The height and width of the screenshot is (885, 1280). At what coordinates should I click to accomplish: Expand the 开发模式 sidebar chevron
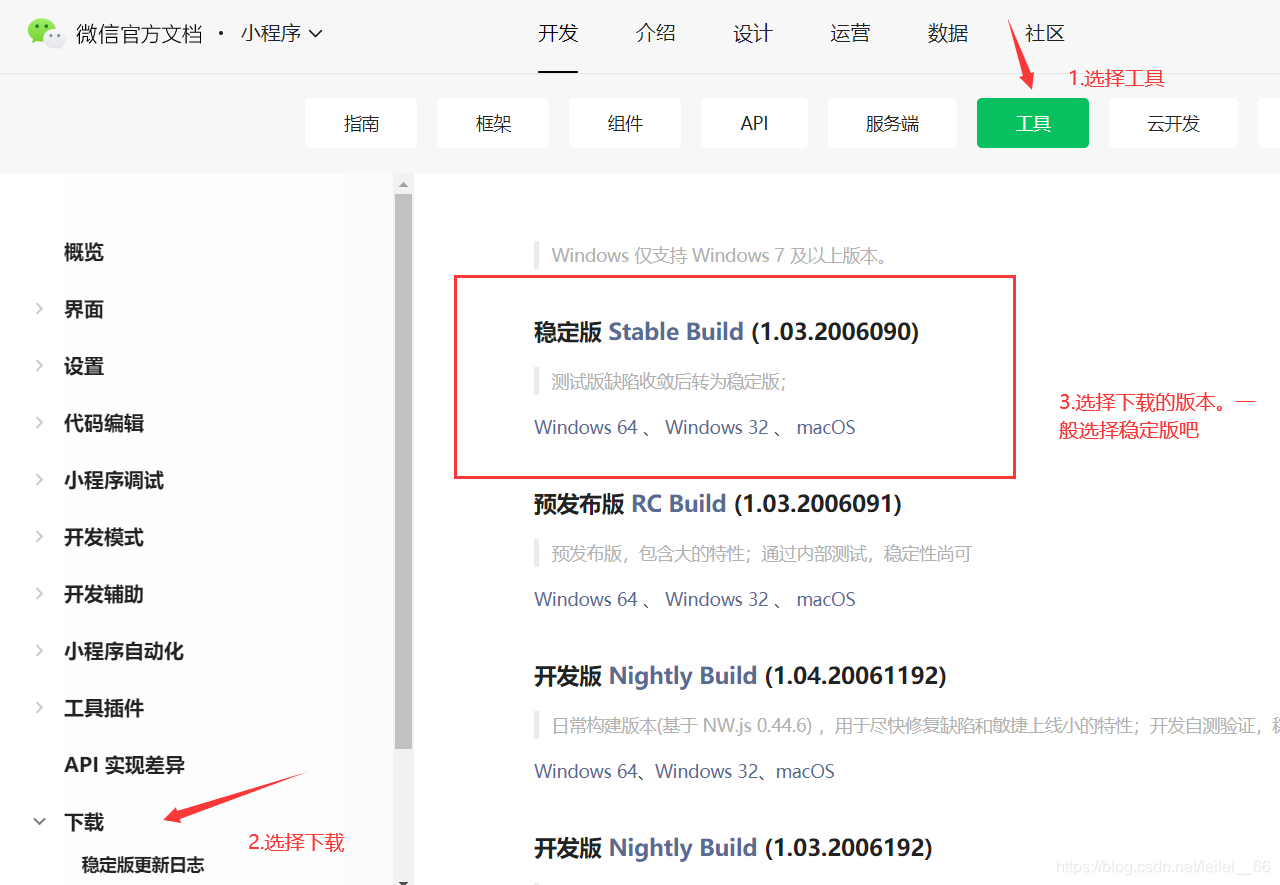tap(40, 537)
